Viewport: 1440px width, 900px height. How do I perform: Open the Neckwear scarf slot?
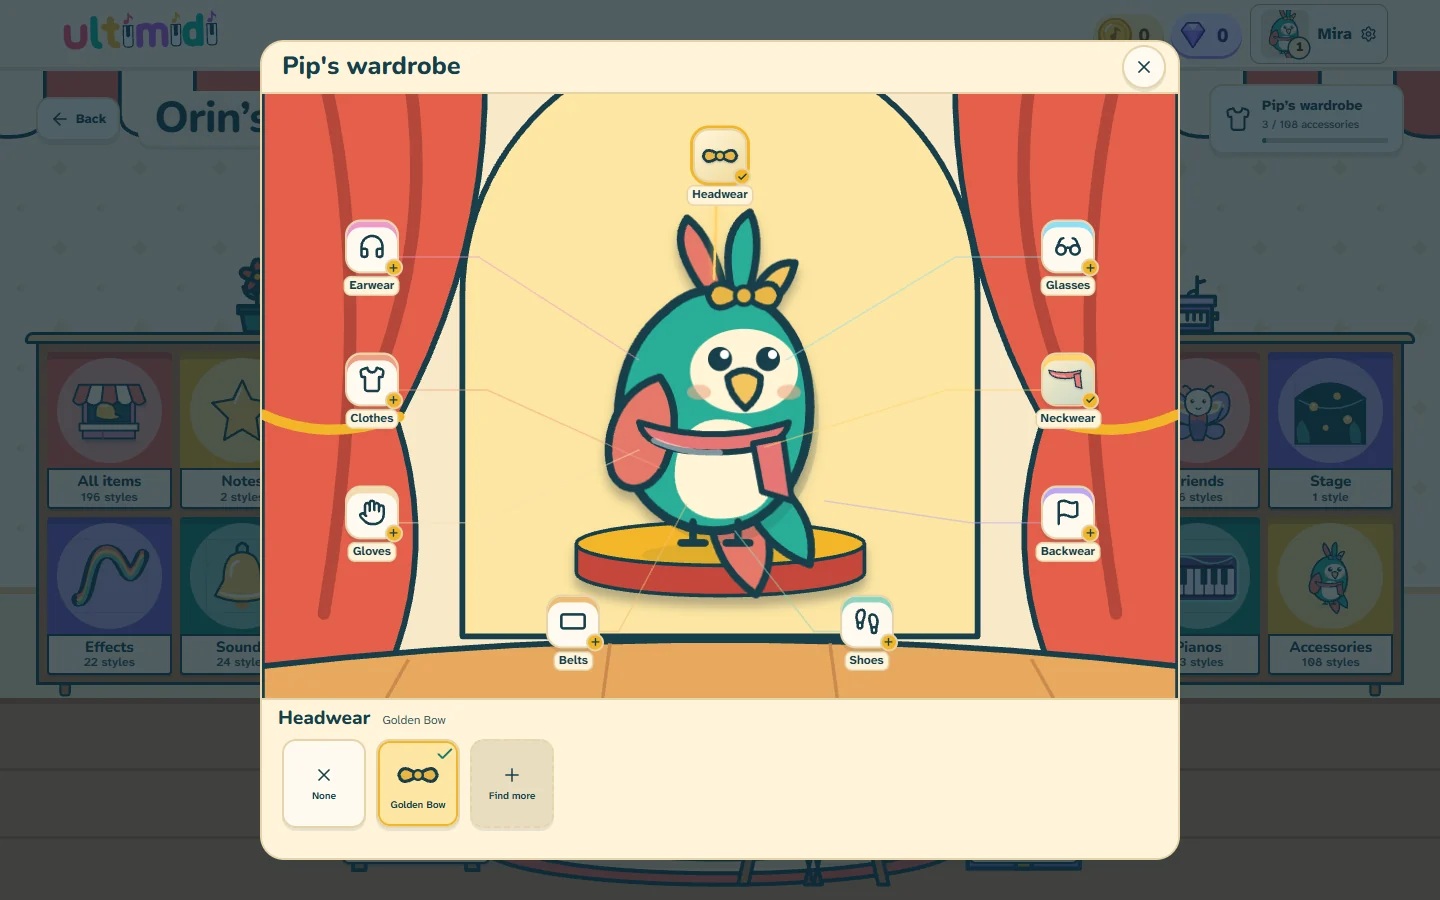[1068, 380]
